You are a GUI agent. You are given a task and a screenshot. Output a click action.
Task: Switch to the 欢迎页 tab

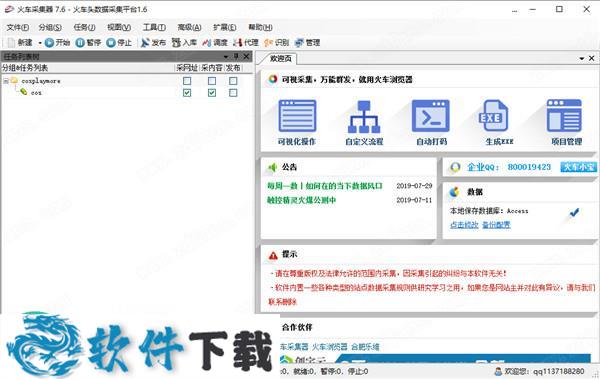tap(280, 58)
